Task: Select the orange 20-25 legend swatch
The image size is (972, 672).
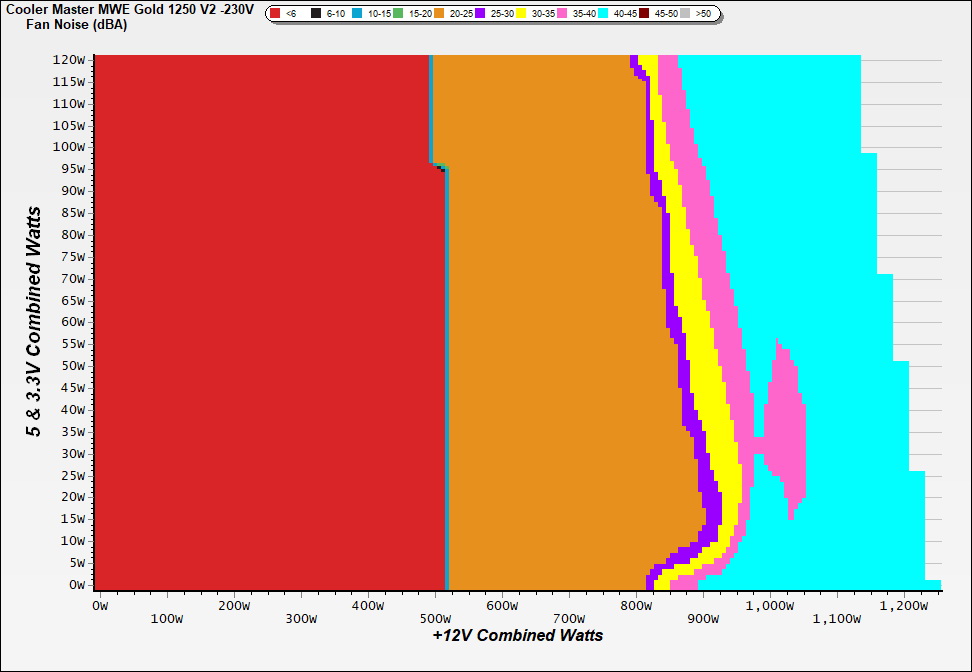Action: [x=439, y=14]
